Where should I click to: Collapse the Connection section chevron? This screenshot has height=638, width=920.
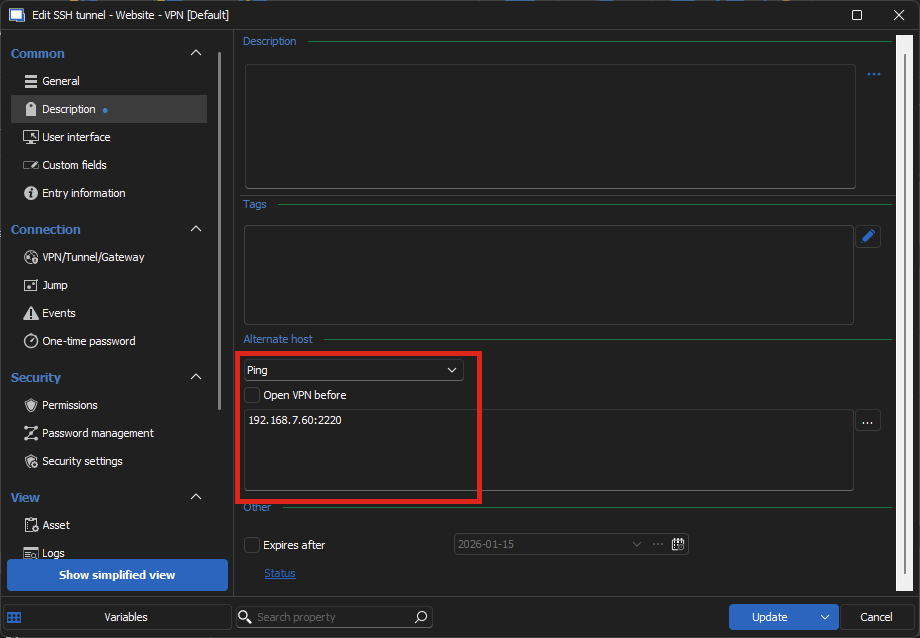click(196, 229)
